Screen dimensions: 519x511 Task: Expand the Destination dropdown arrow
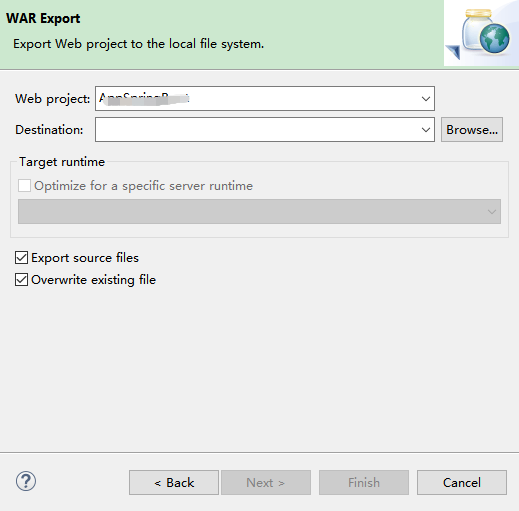point(425,130)
